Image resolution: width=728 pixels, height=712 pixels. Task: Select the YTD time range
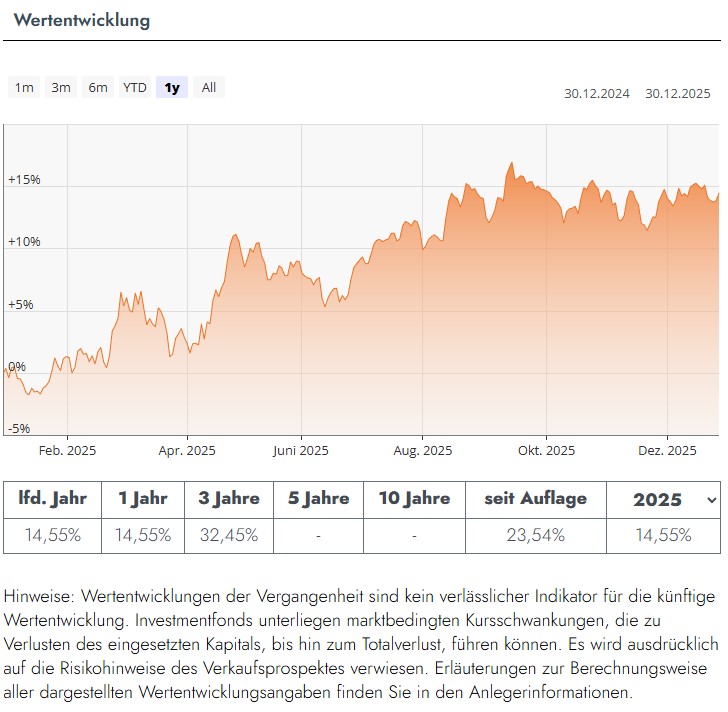click(x=134, y=88)
